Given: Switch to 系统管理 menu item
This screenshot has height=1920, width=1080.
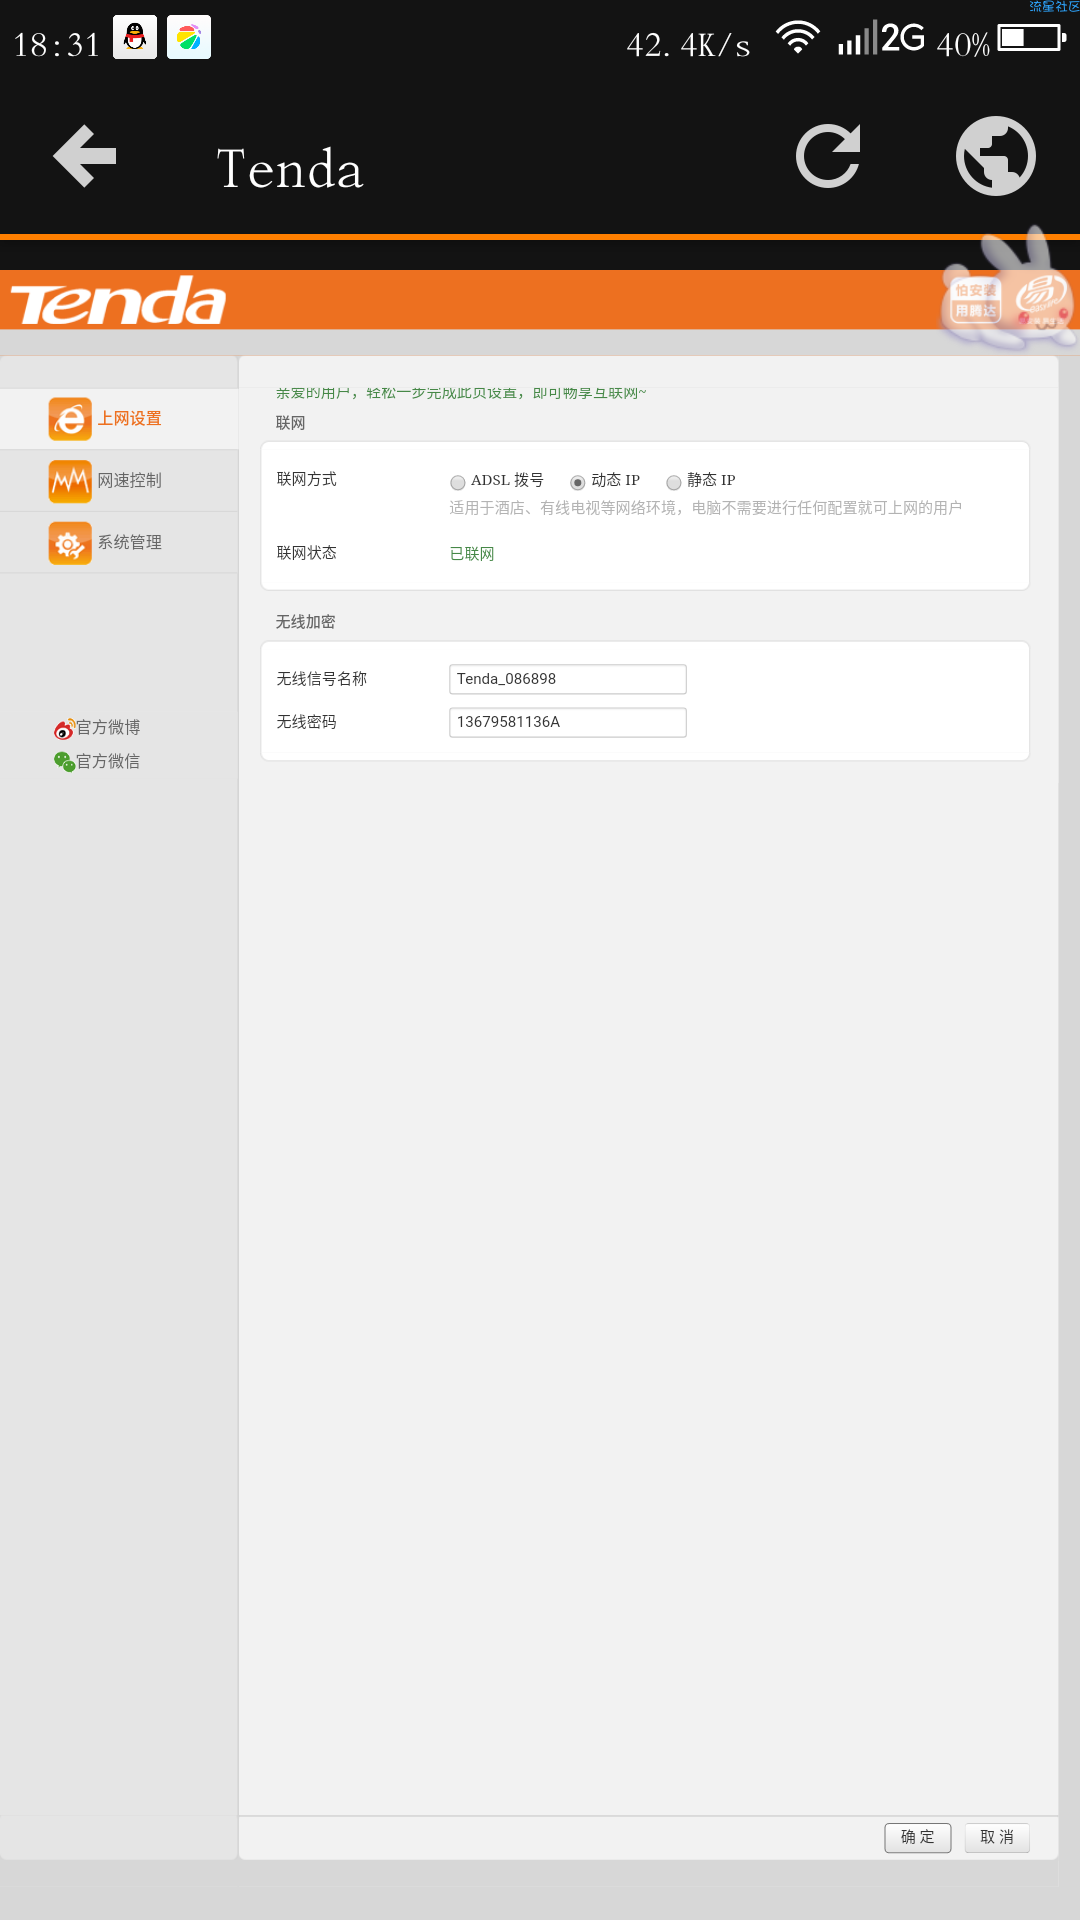Looking at the screenshot, I should pyautogui.click(x=119, y=543).
